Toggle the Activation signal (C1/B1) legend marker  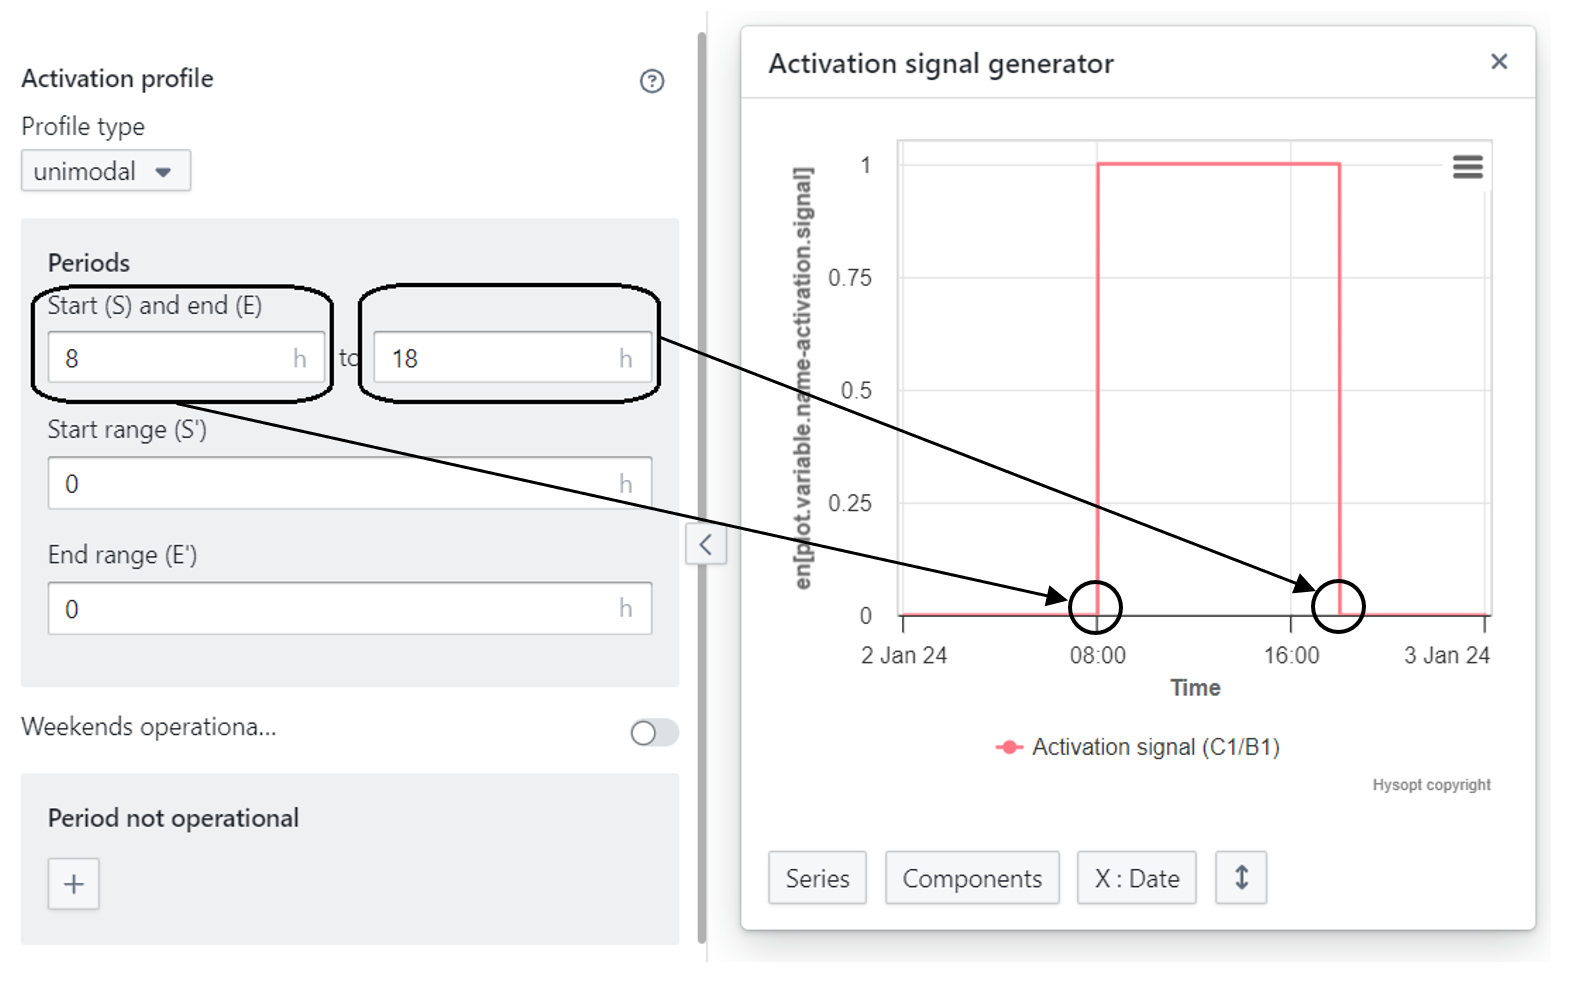click(1009, 747)
